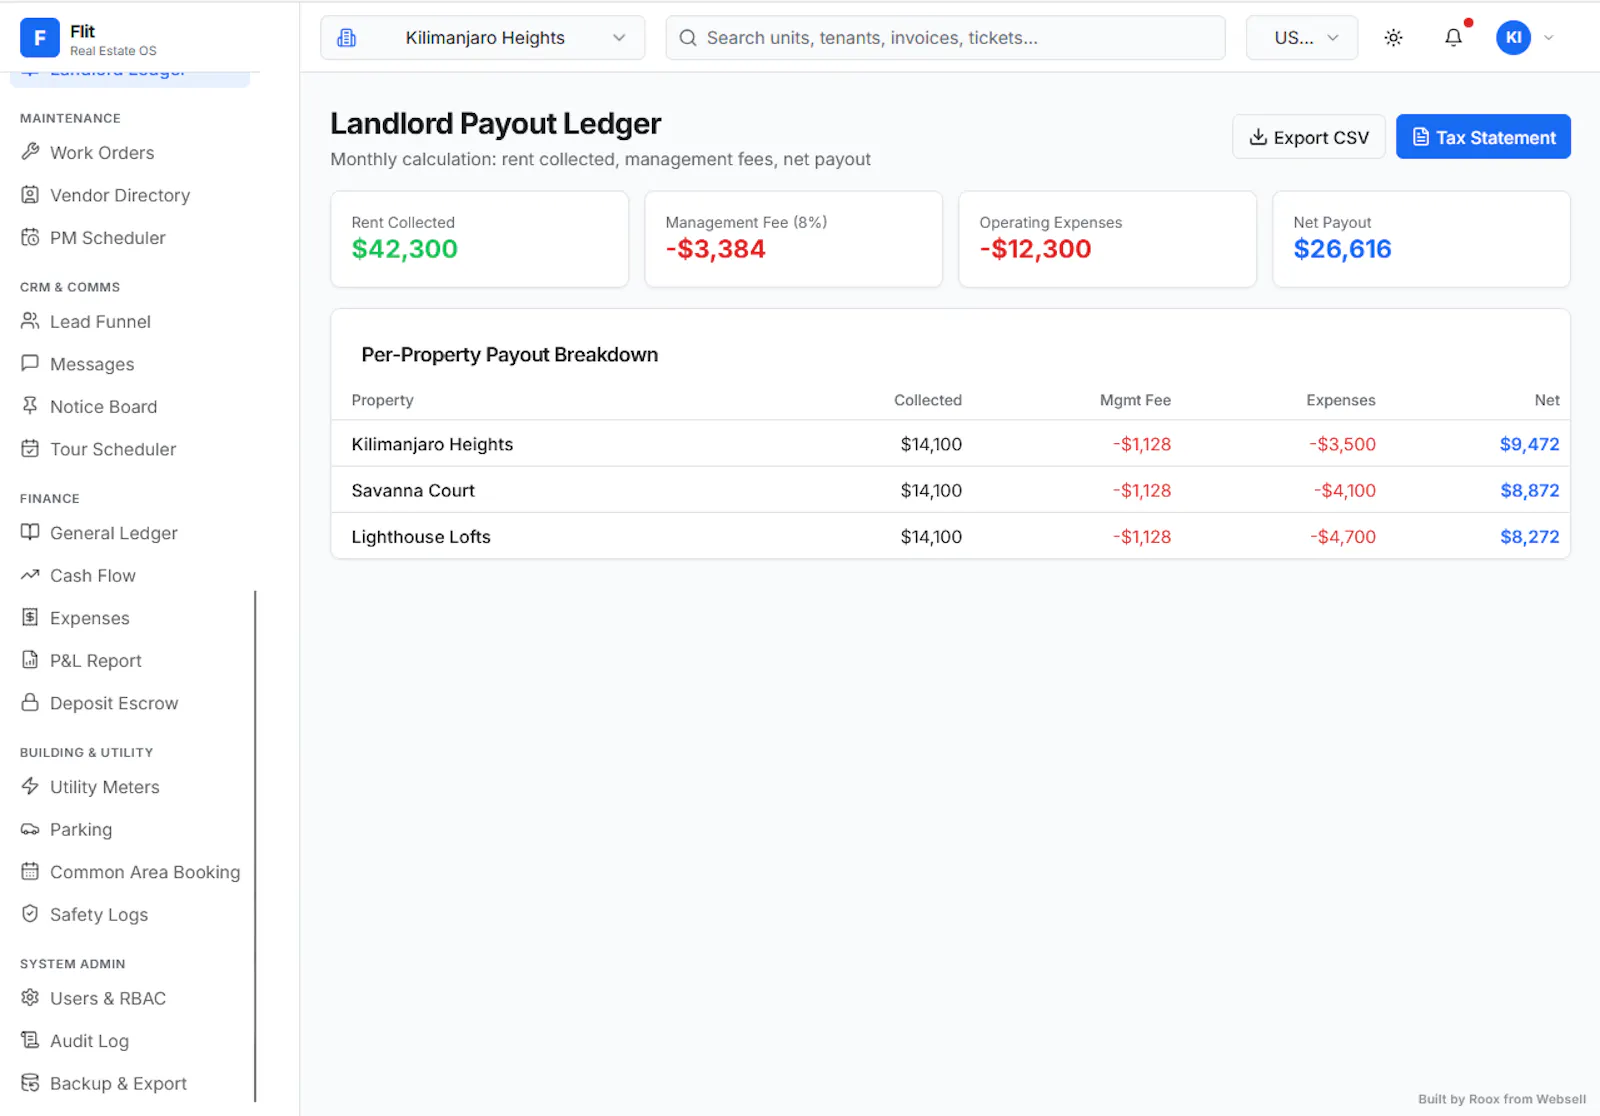Open Work Orders page
This screenshot has width=1600, height=1116.
click(x=102, y=152)
